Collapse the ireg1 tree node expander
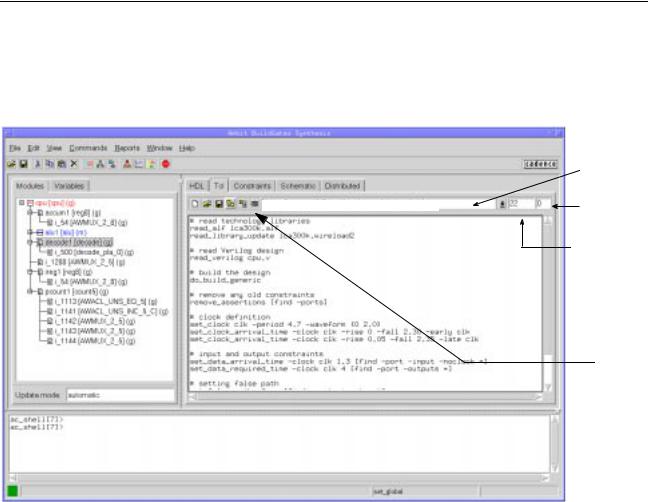Screen dimensions: 648x502 coord(30,272)
